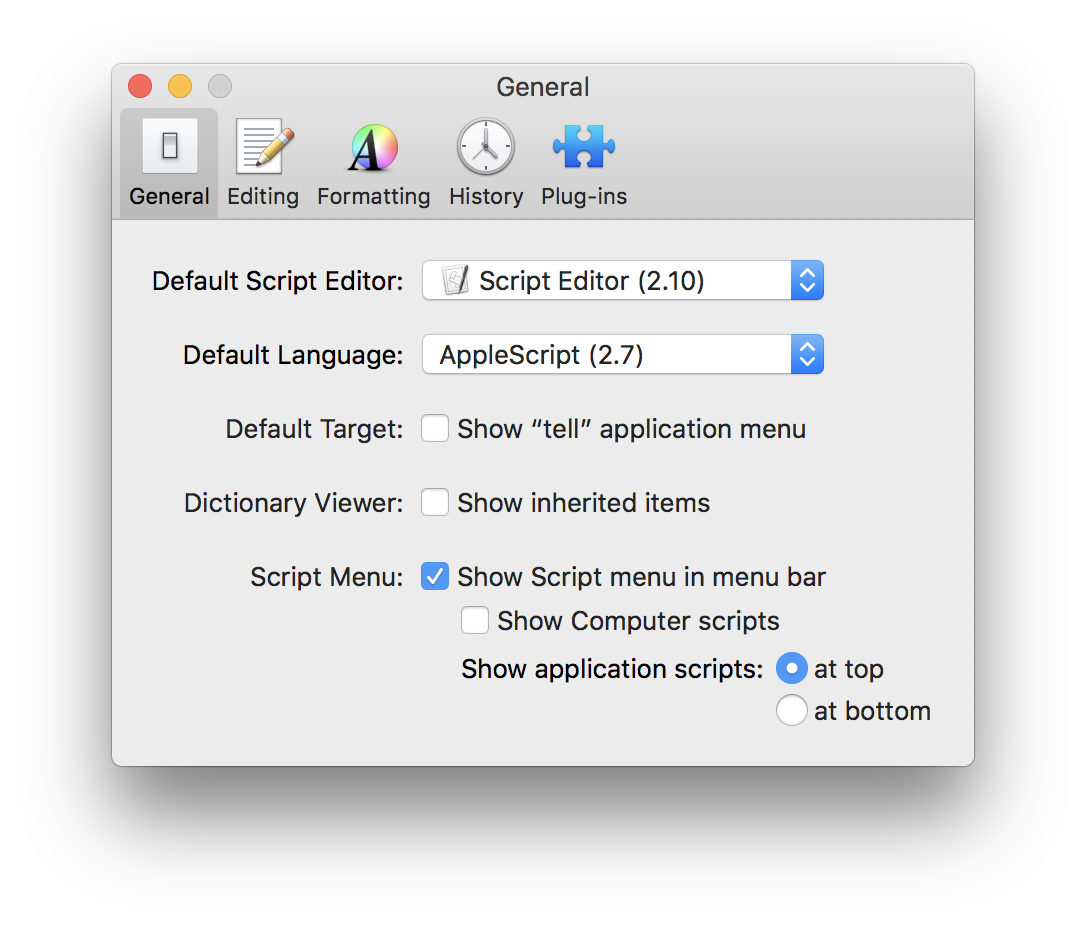Minimize the General preferences window
Viewport: 1086px width, 926px height.
click(179, 86)
